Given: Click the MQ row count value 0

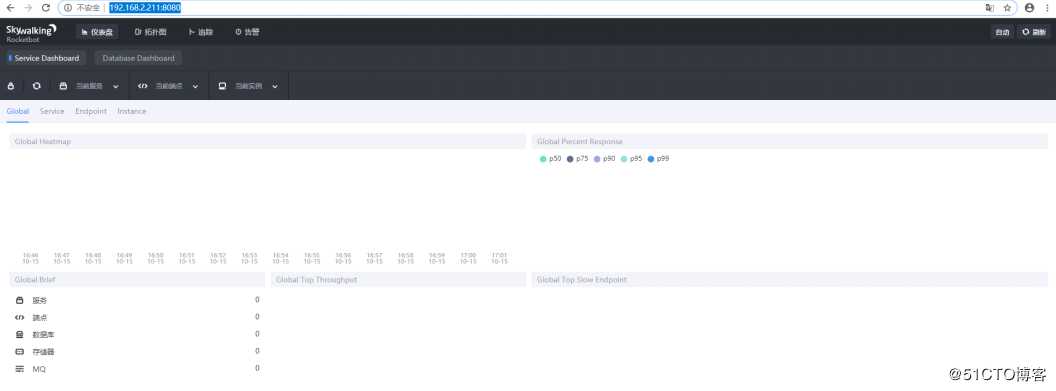Looking at the screenshot, I should 257,368.
